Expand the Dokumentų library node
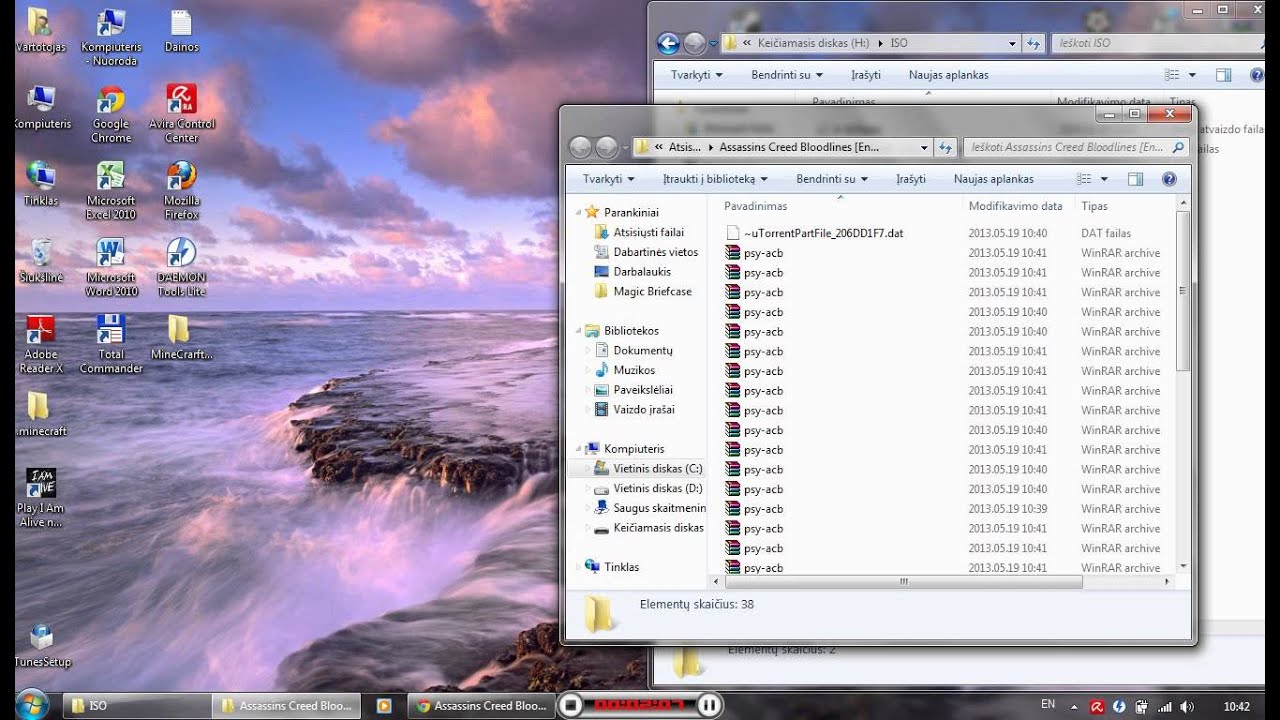This screenshot has width=1280, height=720. pos(588,350)
